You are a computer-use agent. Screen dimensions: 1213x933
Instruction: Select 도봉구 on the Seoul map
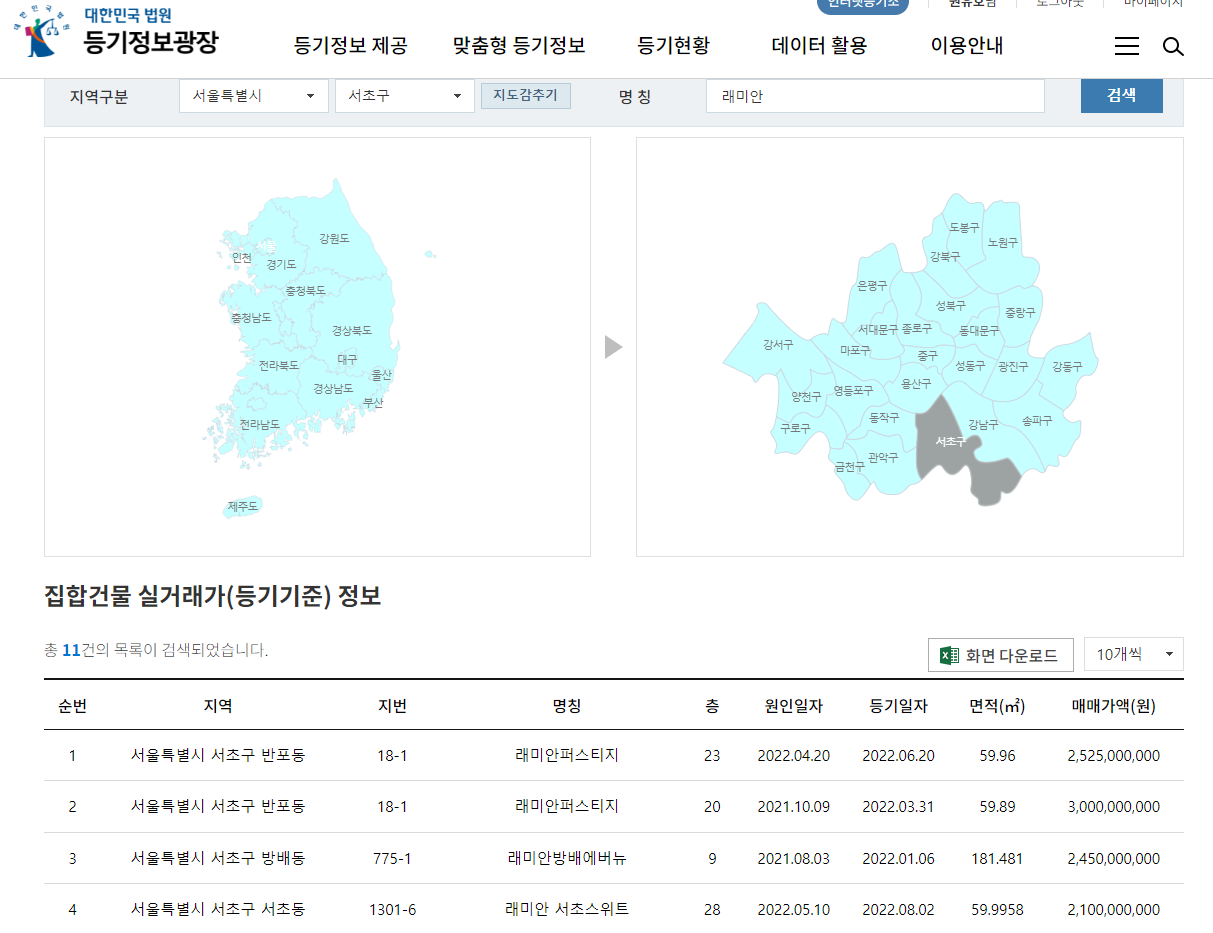(964, 228)
